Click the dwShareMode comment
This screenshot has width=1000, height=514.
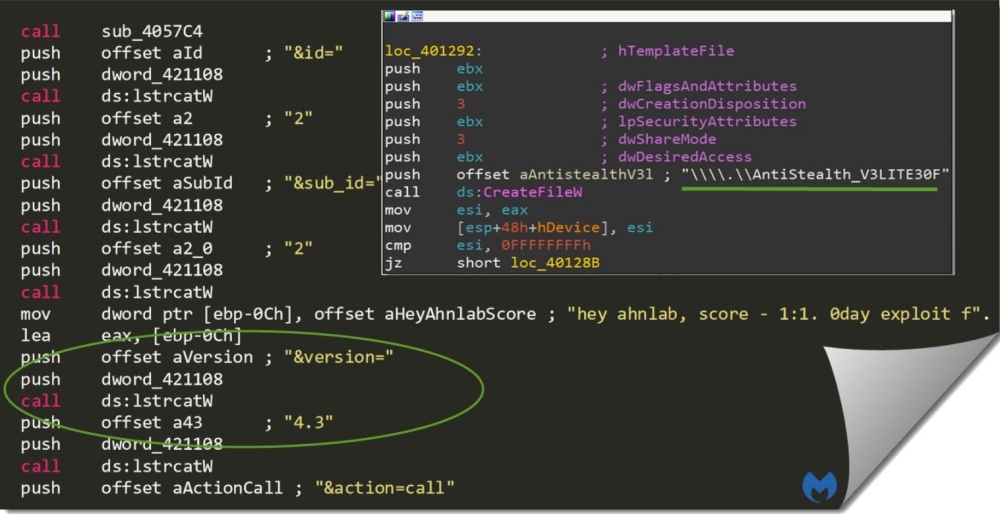coord(667,139)
